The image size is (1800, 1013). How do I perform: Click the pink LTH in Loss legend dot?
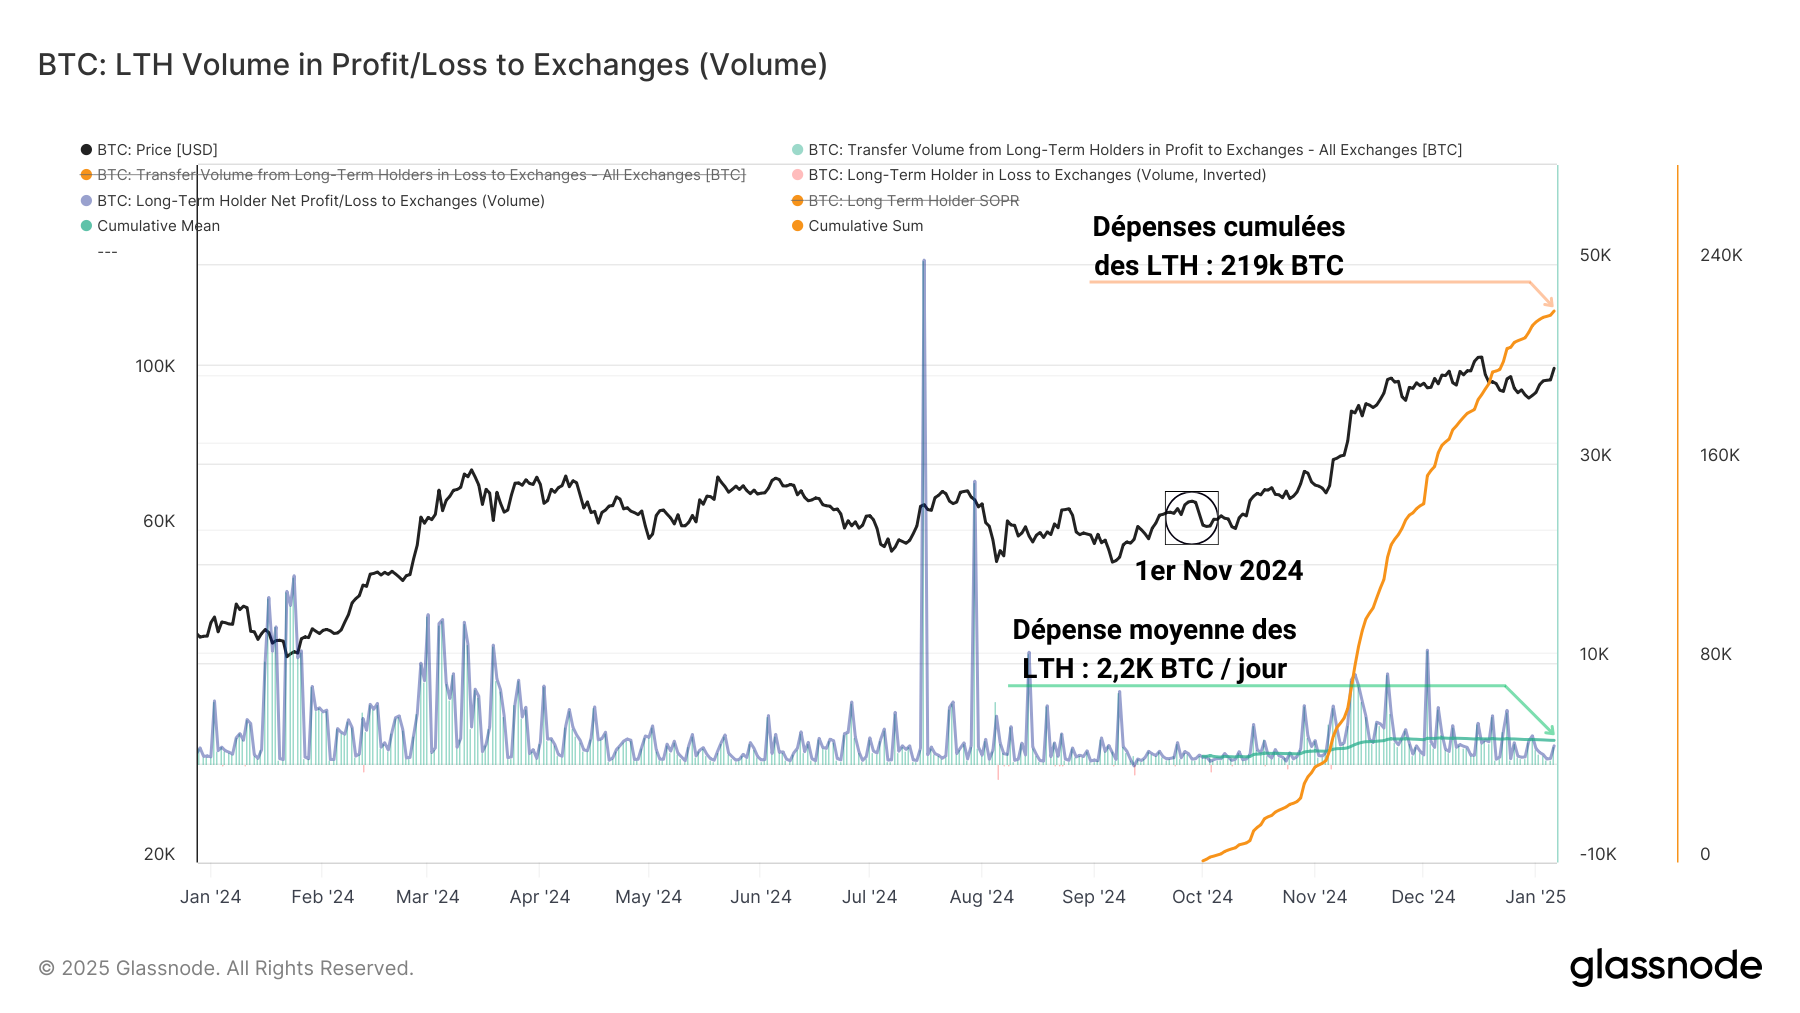pos(797,175)
